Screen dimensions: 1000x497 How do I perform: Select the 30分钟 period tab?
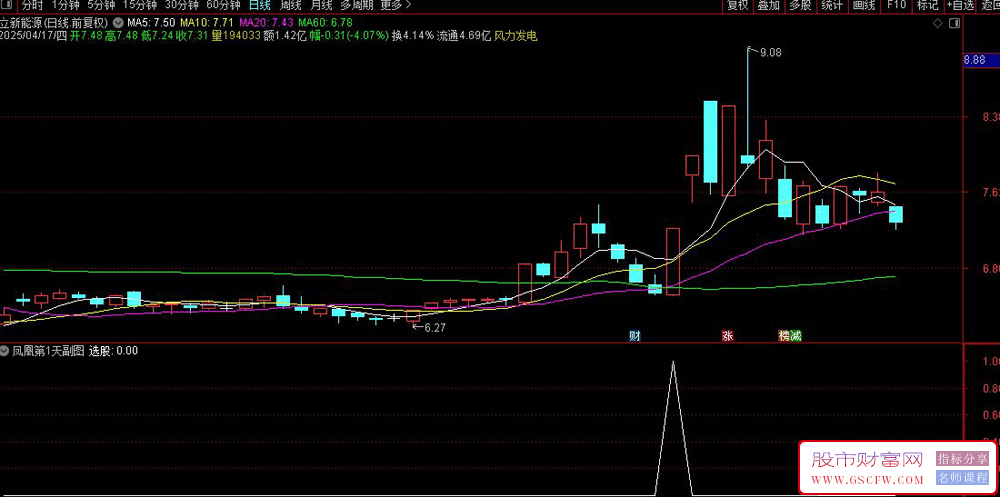point(181,5)
